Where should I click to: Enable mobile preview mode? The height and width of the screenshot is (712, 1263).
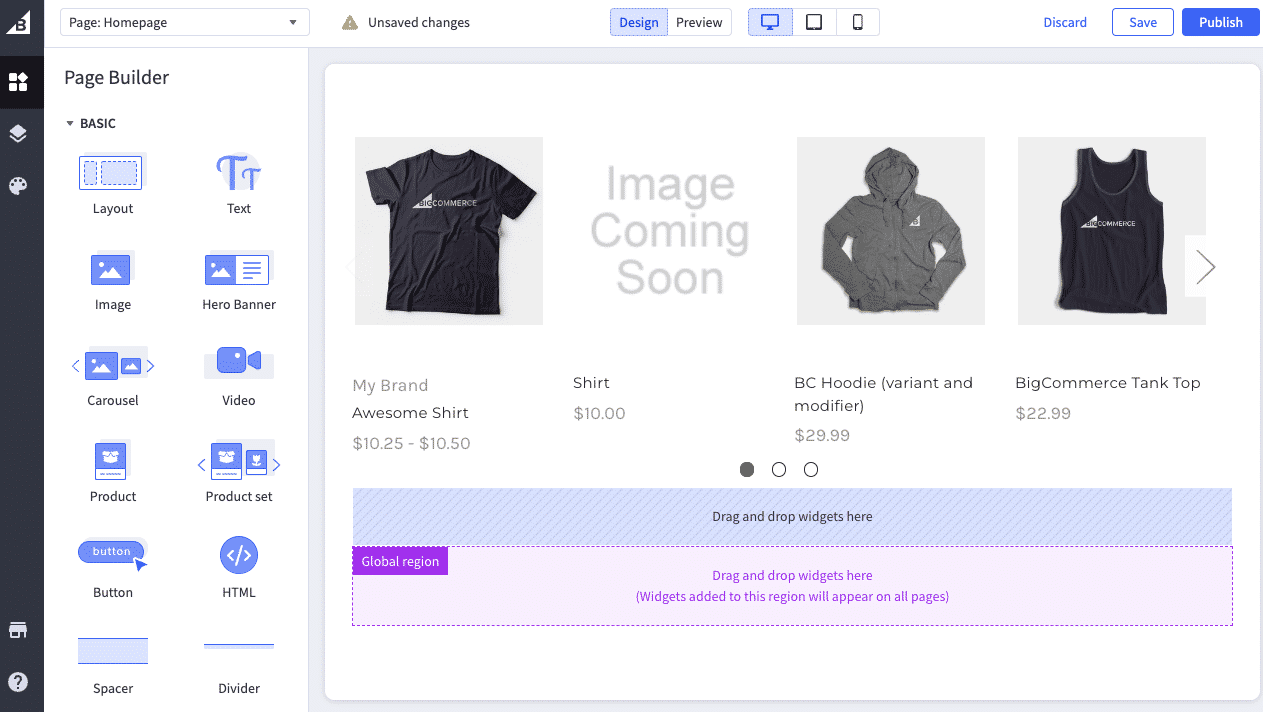coord(857,21)
